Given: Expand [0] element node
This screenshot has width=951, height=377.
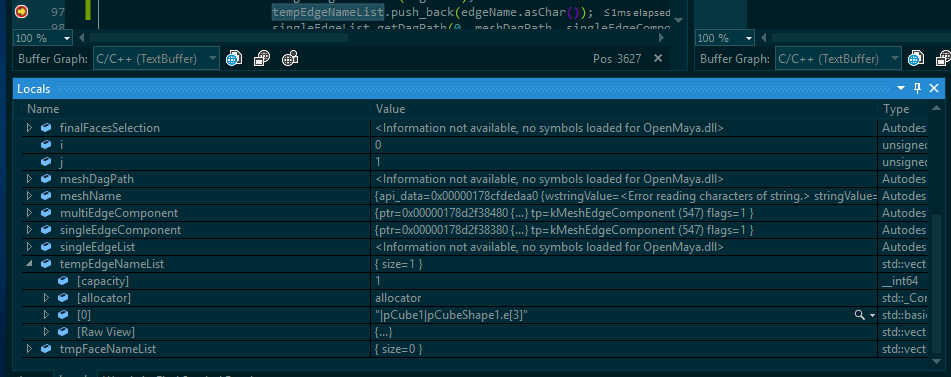Looking at the screenshot, I should tap(46, 315).
